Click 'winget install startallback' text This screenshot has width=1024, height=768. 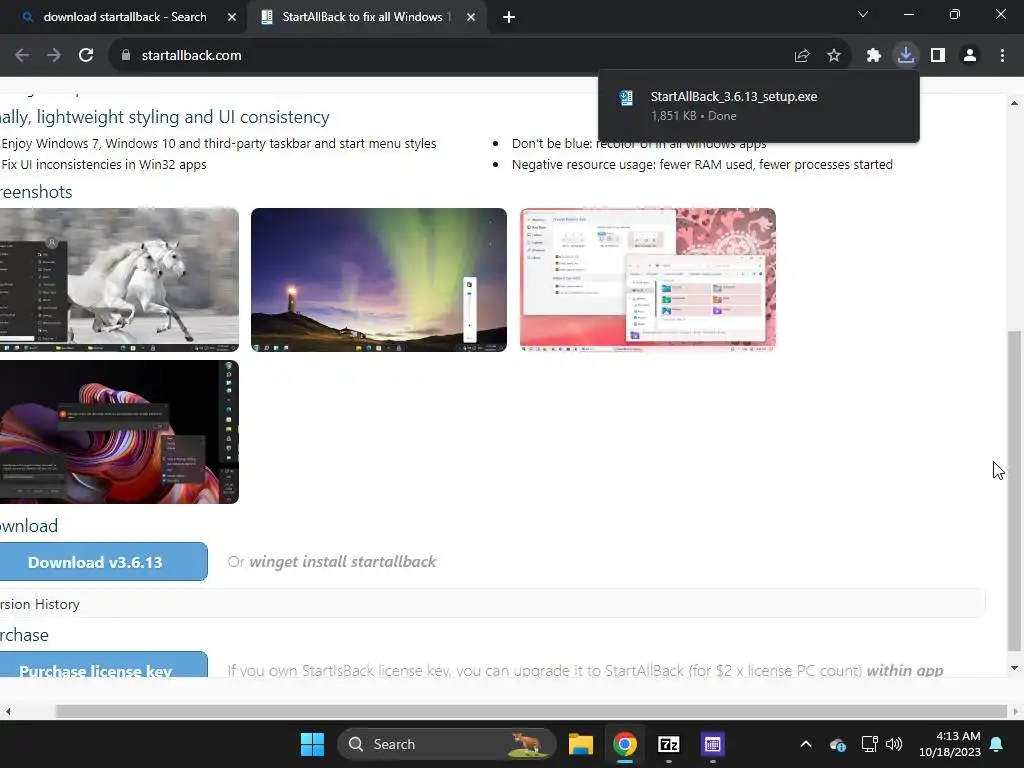(x=342, y=562)
